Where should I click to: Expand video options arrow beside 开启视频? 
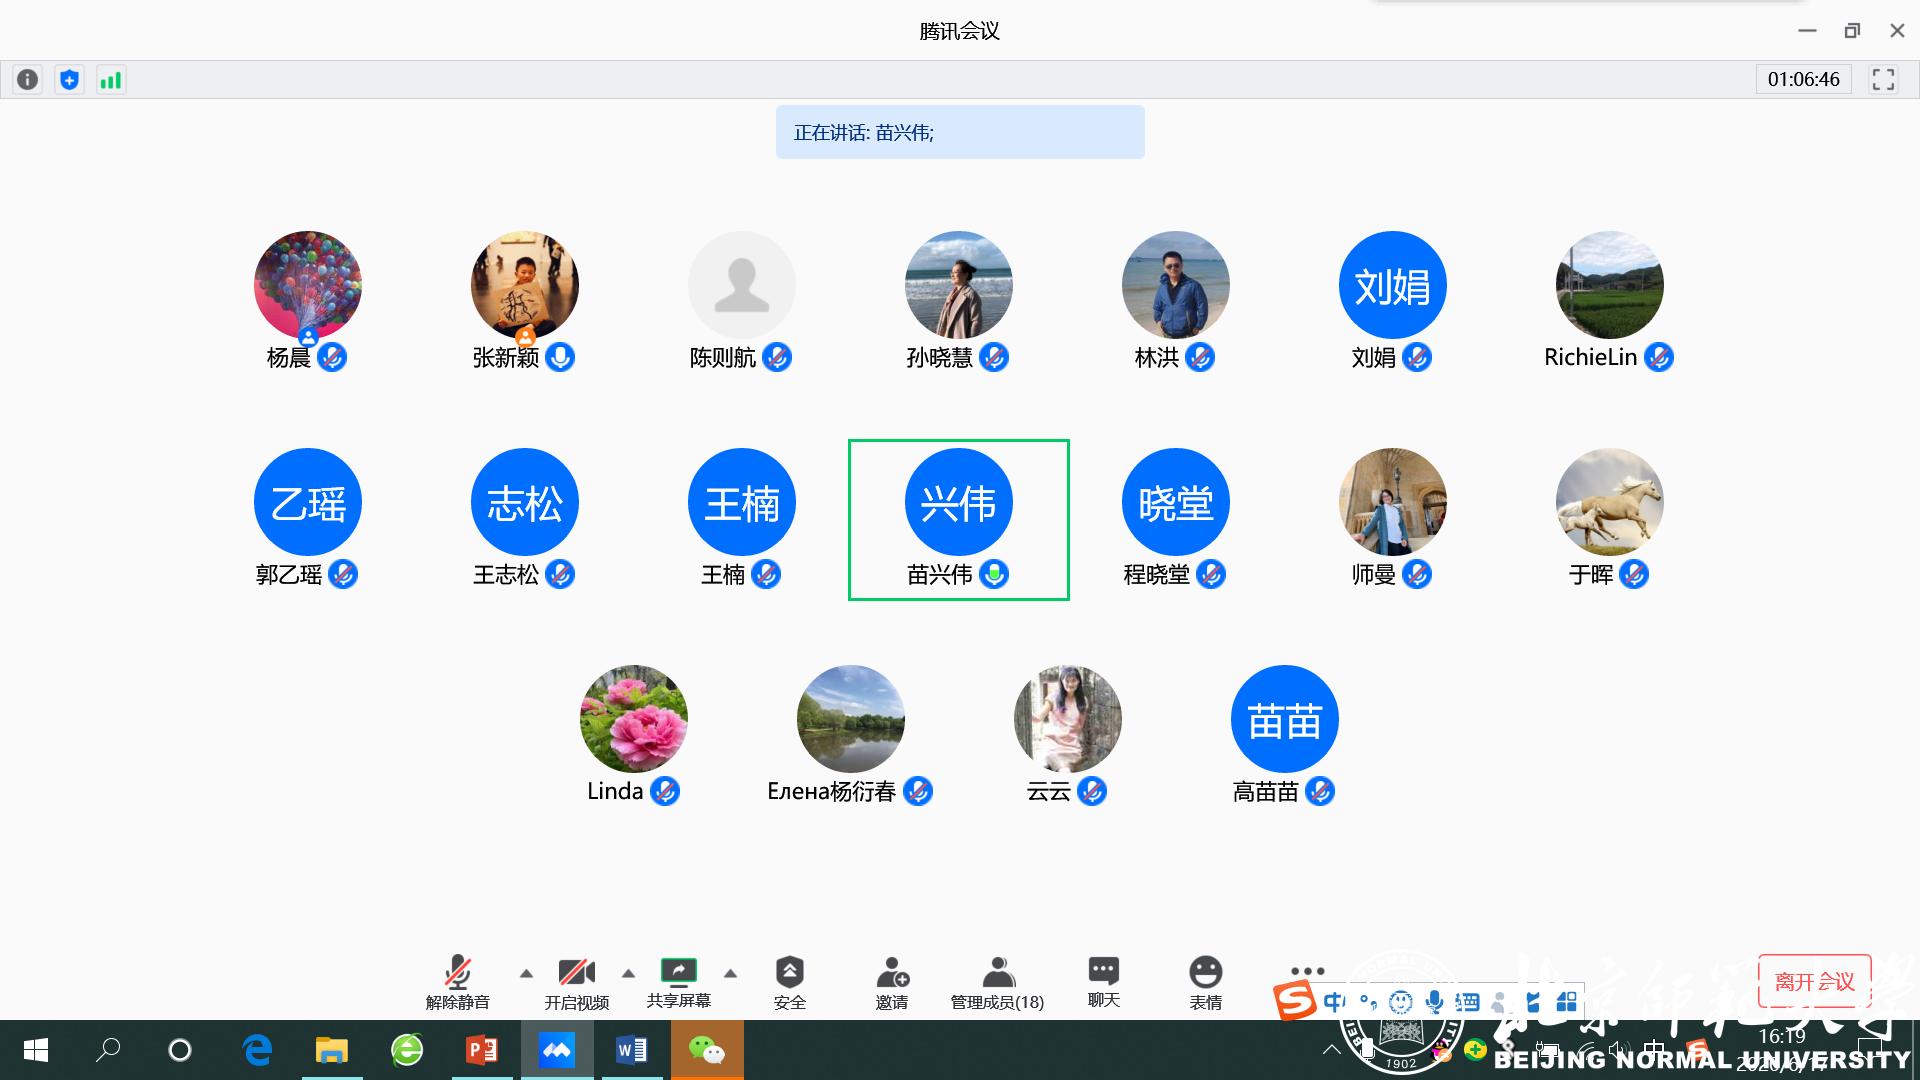pos(628,973)
